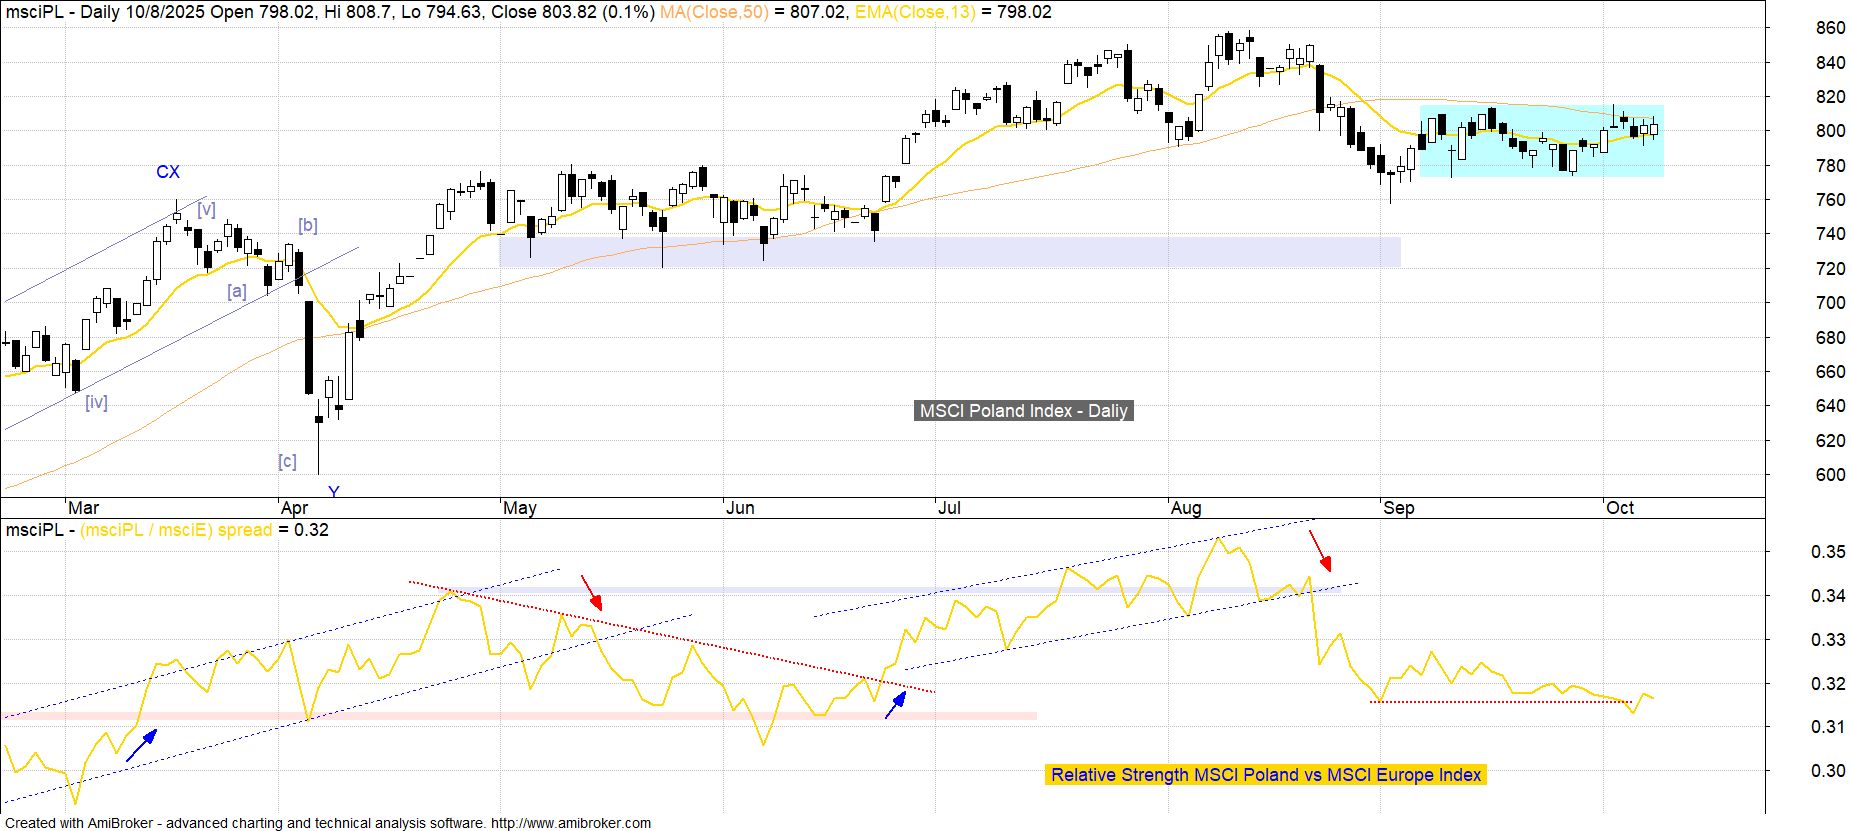Select the Sep month marker on the time axis
1850x831 pixels.
click(1398, 508)
